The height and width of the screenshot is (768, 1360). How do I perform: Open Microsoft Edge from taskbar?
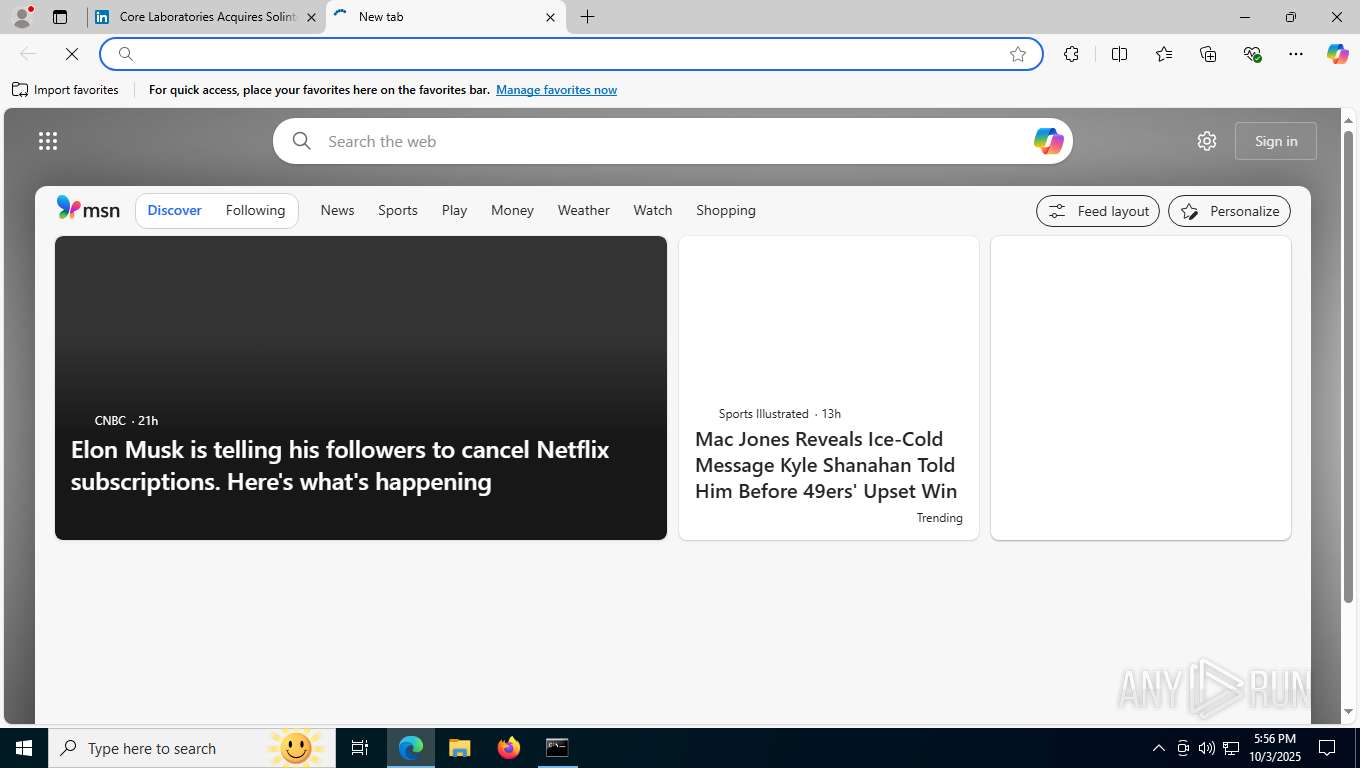[x=411, y=748]
